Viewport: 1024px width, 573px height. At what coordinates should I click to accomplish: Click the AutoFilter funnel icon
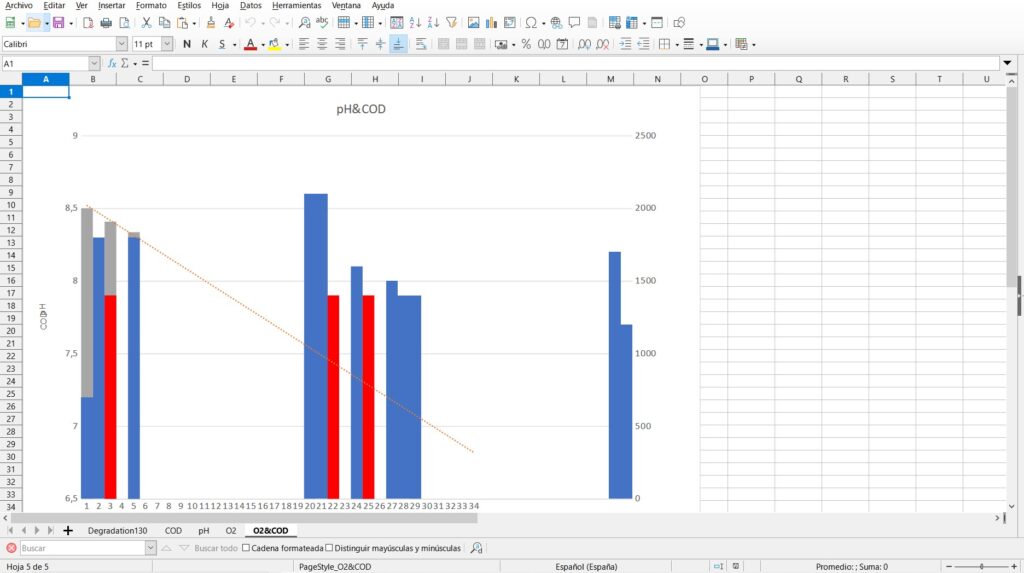tap(451, 23)
